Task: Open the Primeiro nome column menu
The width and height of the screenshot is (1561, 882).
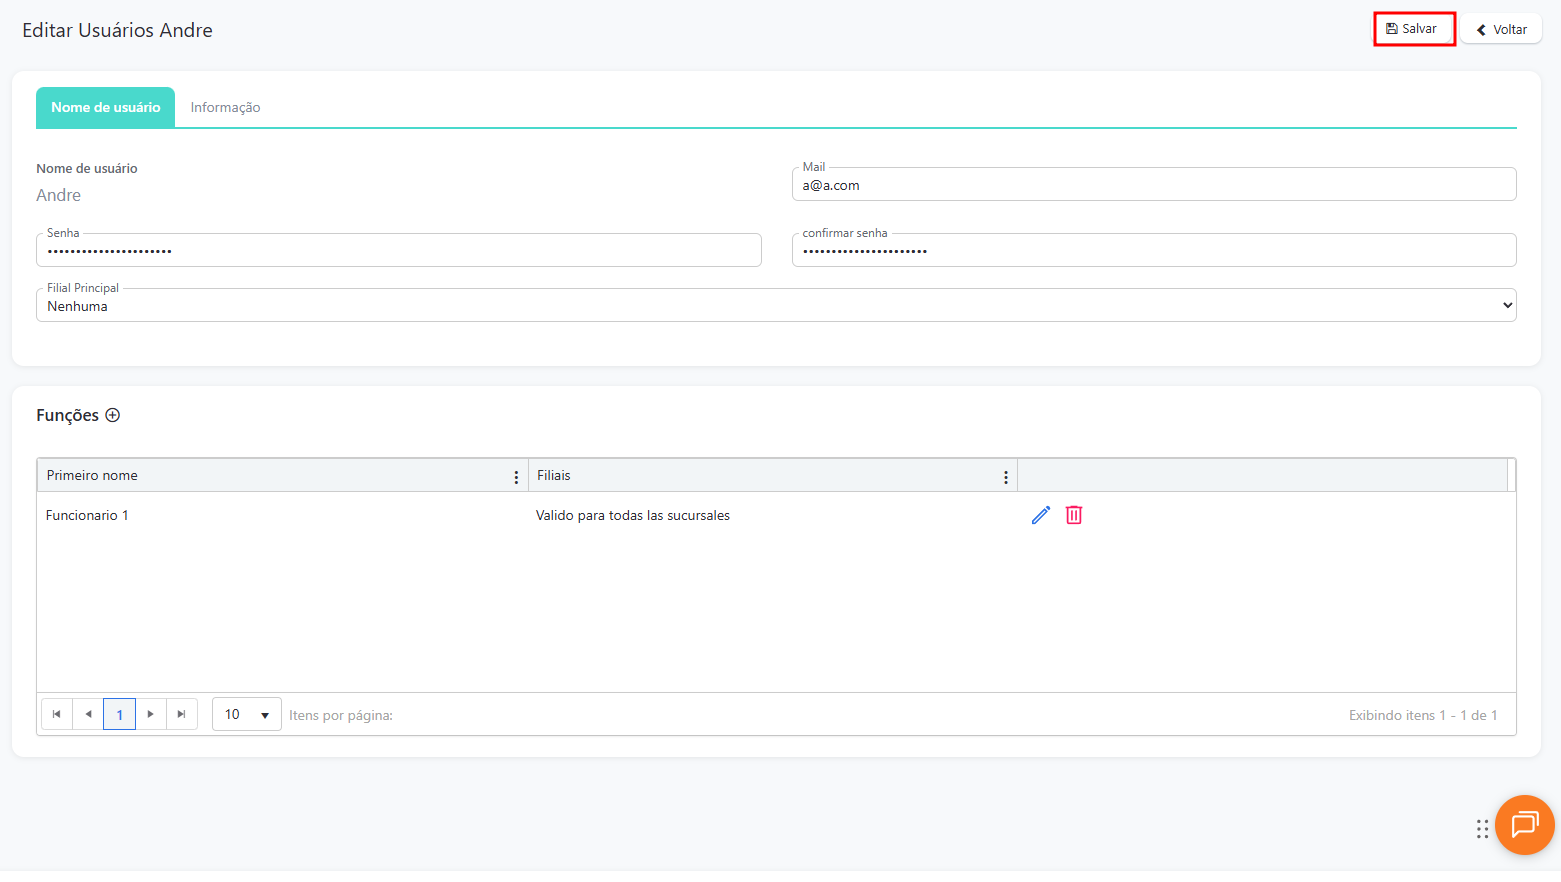Action: click(x=516, y=477)
